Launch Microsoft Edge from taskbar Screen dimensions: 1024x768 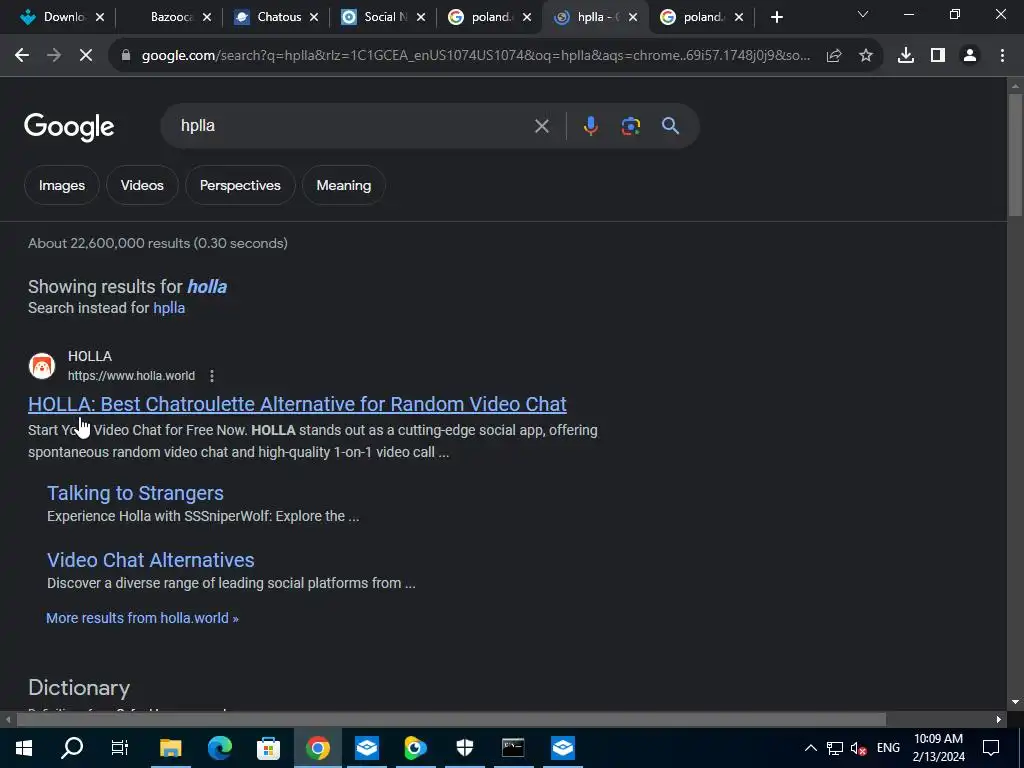tap(219, 748)
